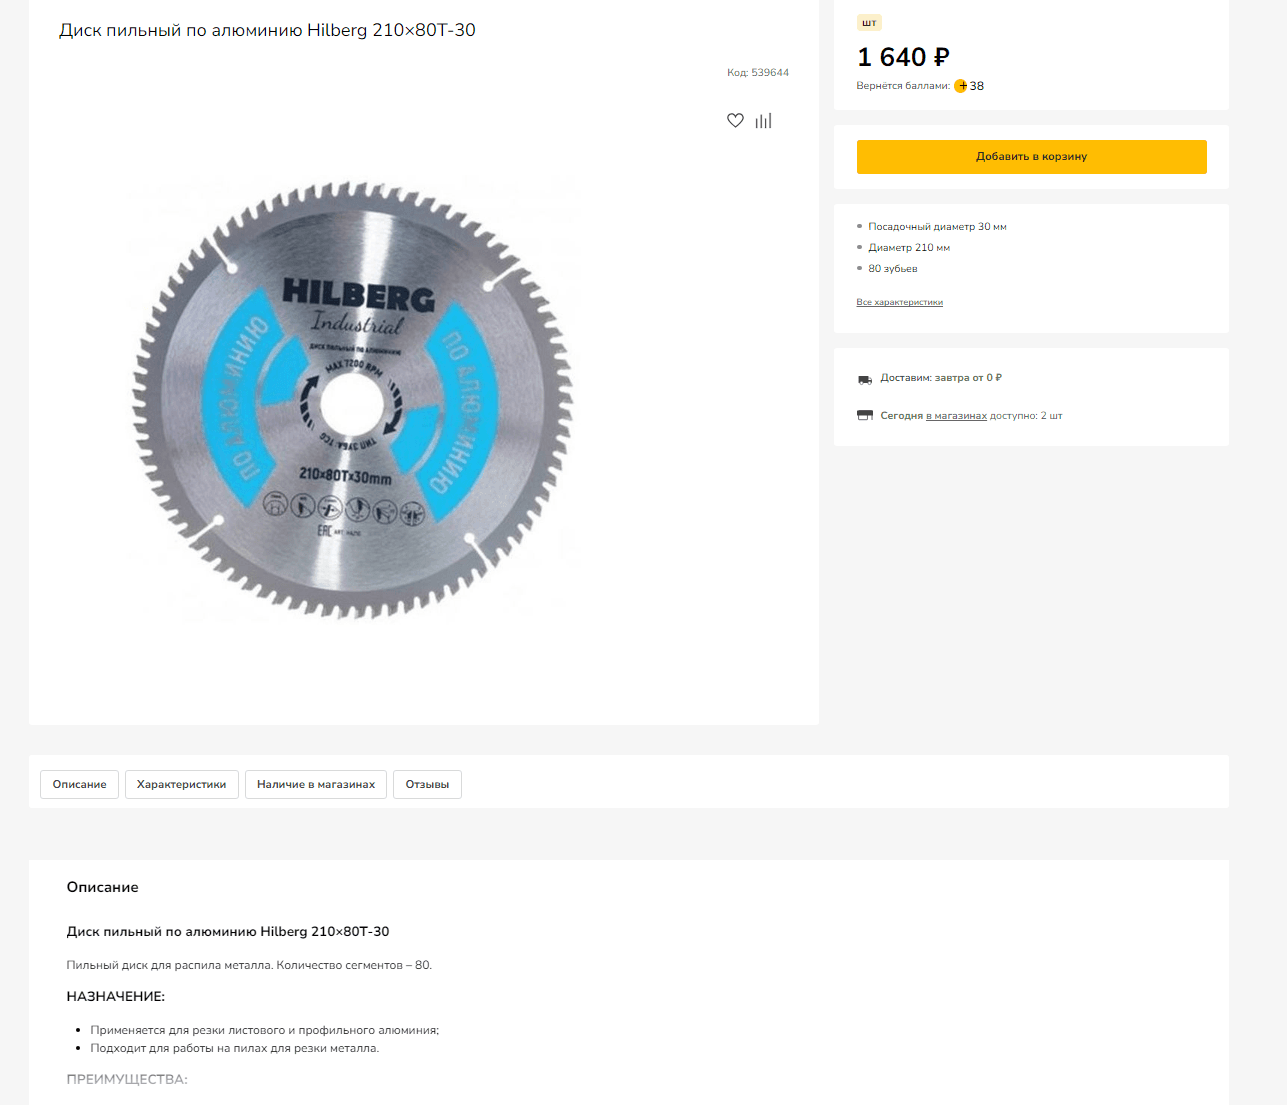Click the «80 зубьев» spec line
Screen dimensions: 1287x1105
(x=892, y=269)
